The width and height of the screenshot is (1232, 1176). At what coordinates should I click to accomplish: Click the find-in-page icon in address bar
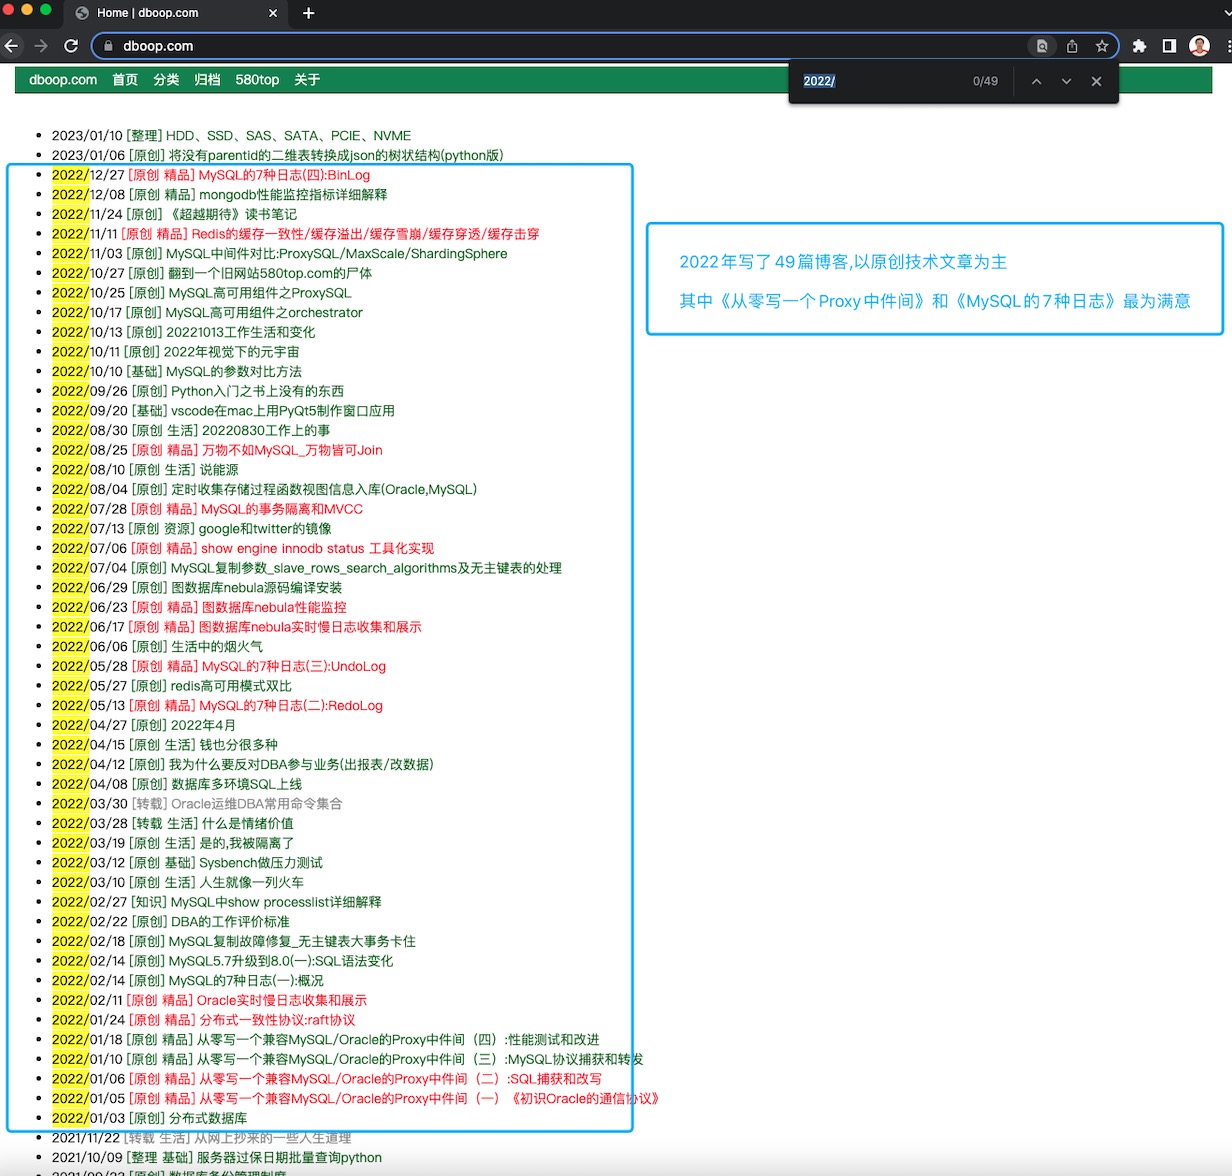[x=1042, y=46]
